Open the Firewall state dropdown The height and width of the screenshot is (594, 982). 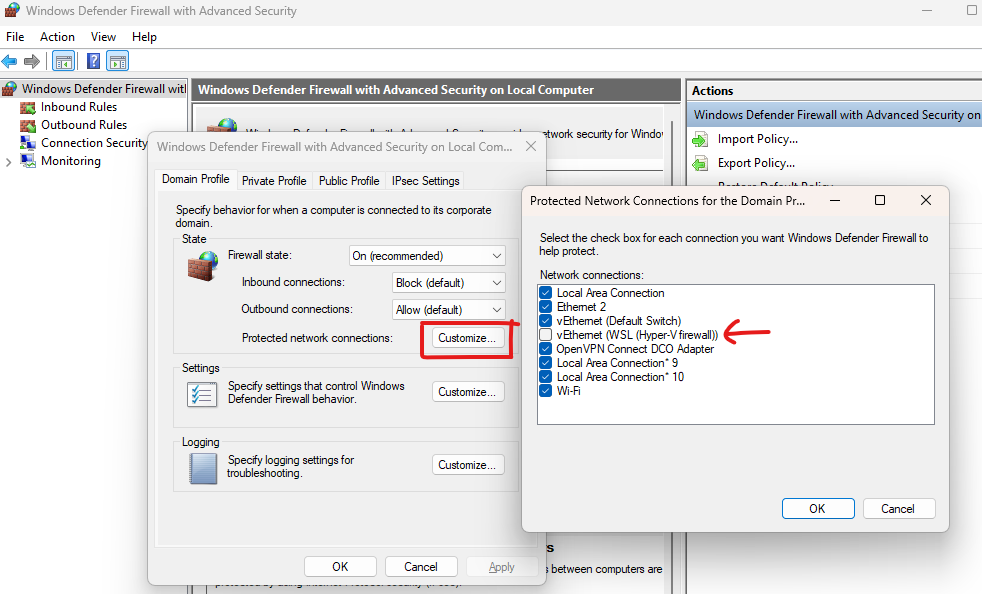click(x=427, y=256)
